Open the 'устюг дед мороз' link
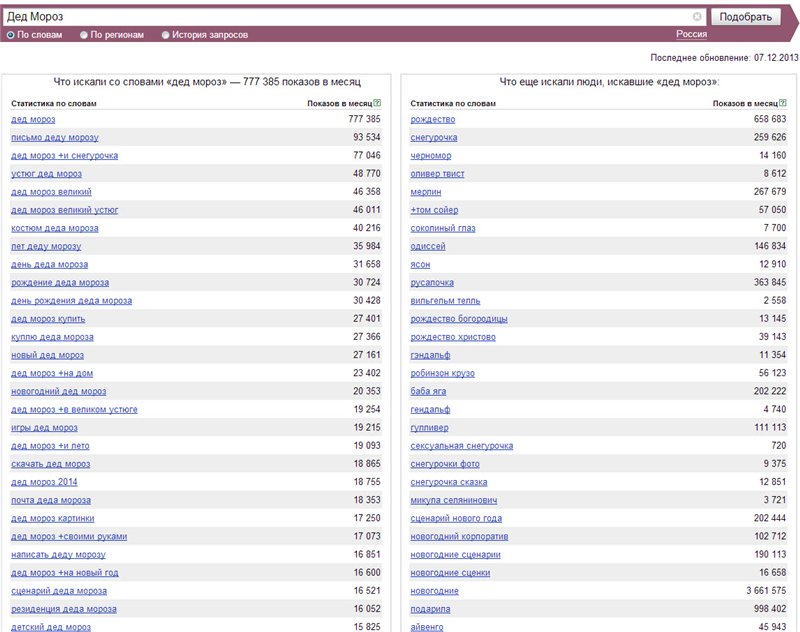Image resolution: width=800 pixels, height=632 pixels. [46, 174]
